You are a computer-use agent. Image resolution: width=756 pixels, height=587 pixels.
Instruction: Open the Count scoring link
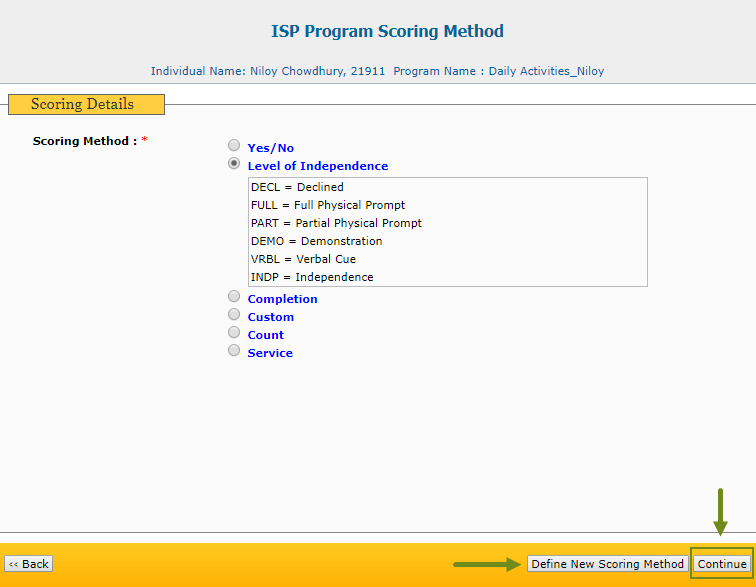[x=266, y=335]
